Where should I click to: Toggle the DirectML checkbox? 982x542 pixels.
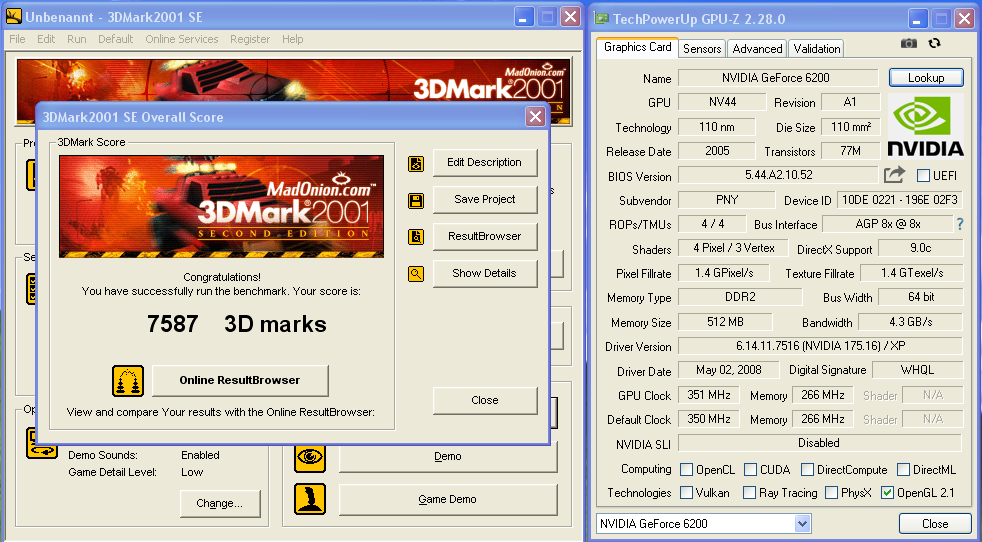[903, 469]
